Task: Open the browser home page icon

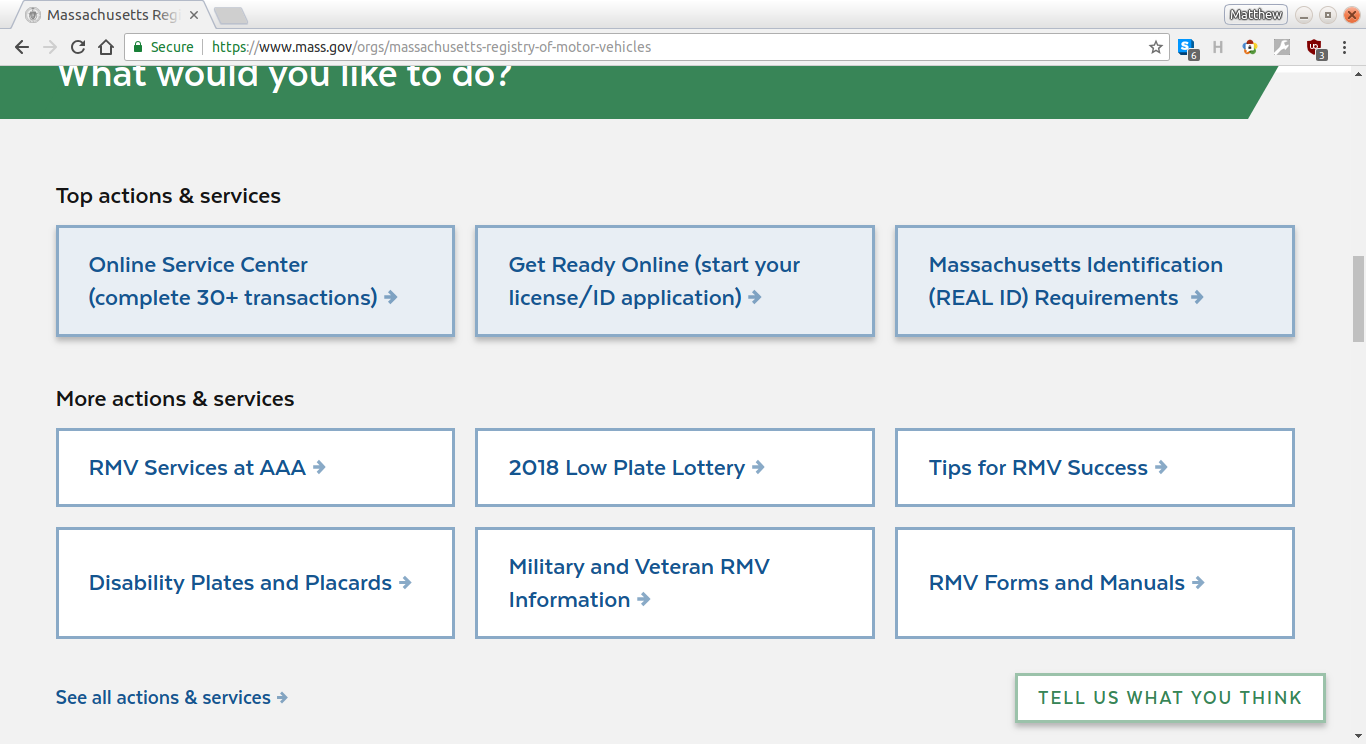Action: 106,47
